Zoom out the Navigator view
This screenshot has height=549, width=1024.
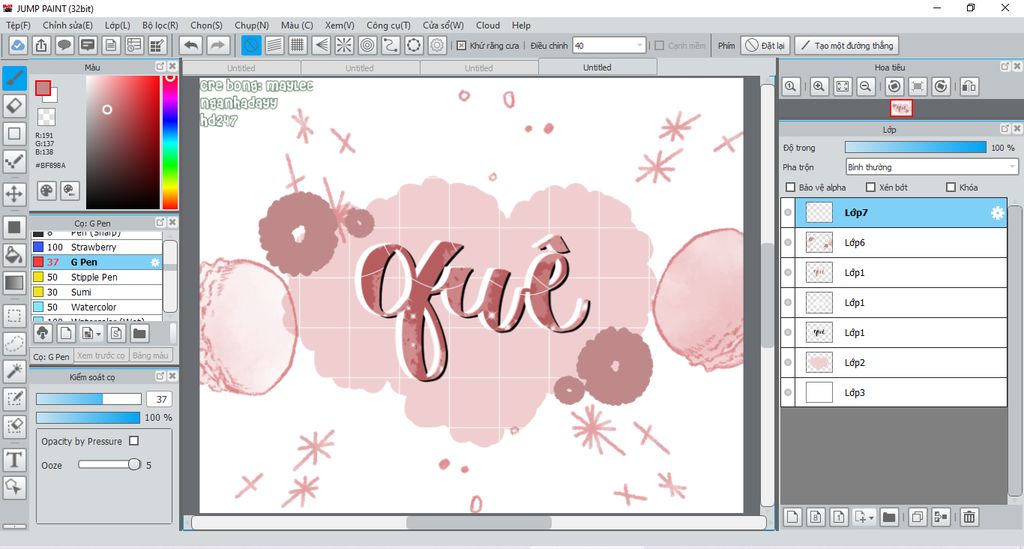point(866,86)
